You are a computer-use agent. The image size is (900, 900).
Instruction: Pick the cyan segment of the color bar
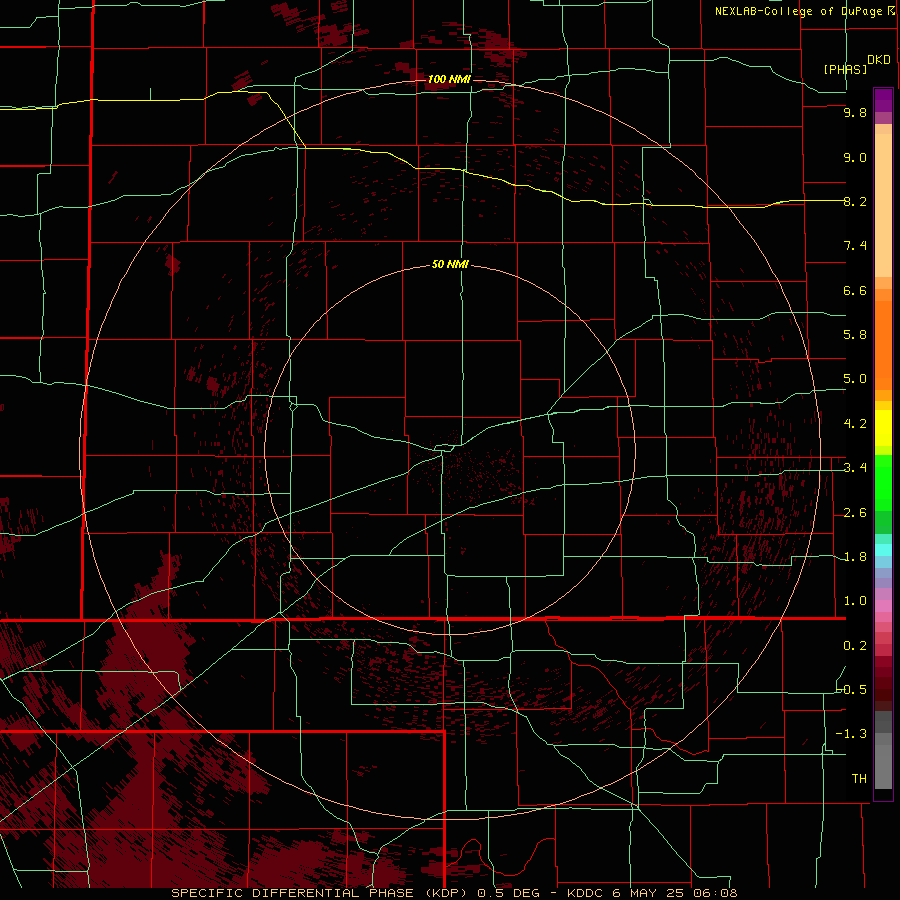[883, 550]
